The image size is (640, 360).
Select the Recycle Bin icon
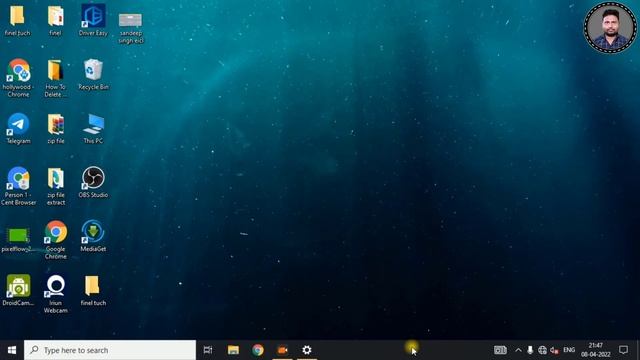[x=93, y=70]
